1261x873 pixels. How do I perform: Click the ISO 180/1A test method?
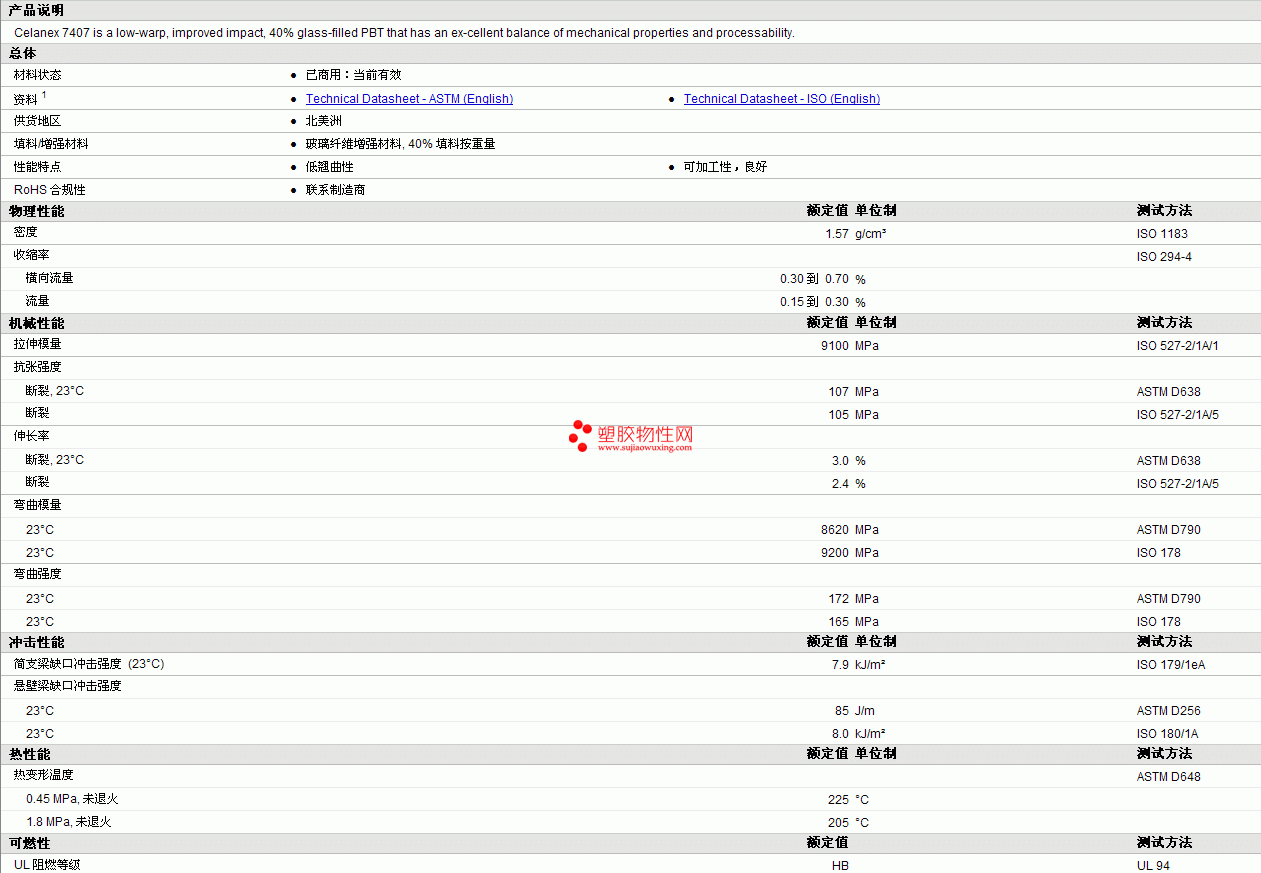coord(1167,734)
